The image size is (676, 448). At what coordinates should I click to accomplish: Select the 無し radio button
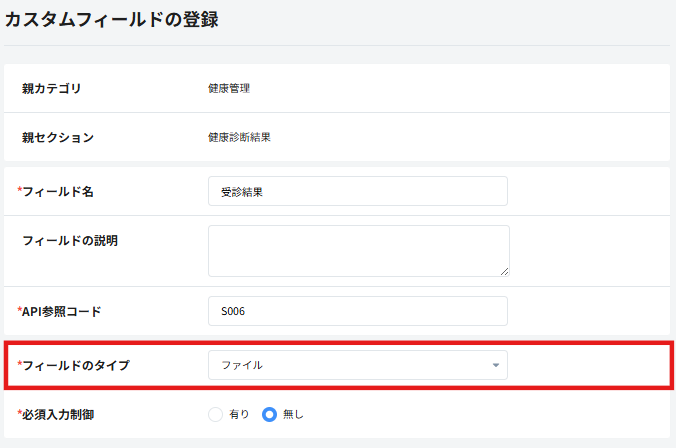pos(269,414)
